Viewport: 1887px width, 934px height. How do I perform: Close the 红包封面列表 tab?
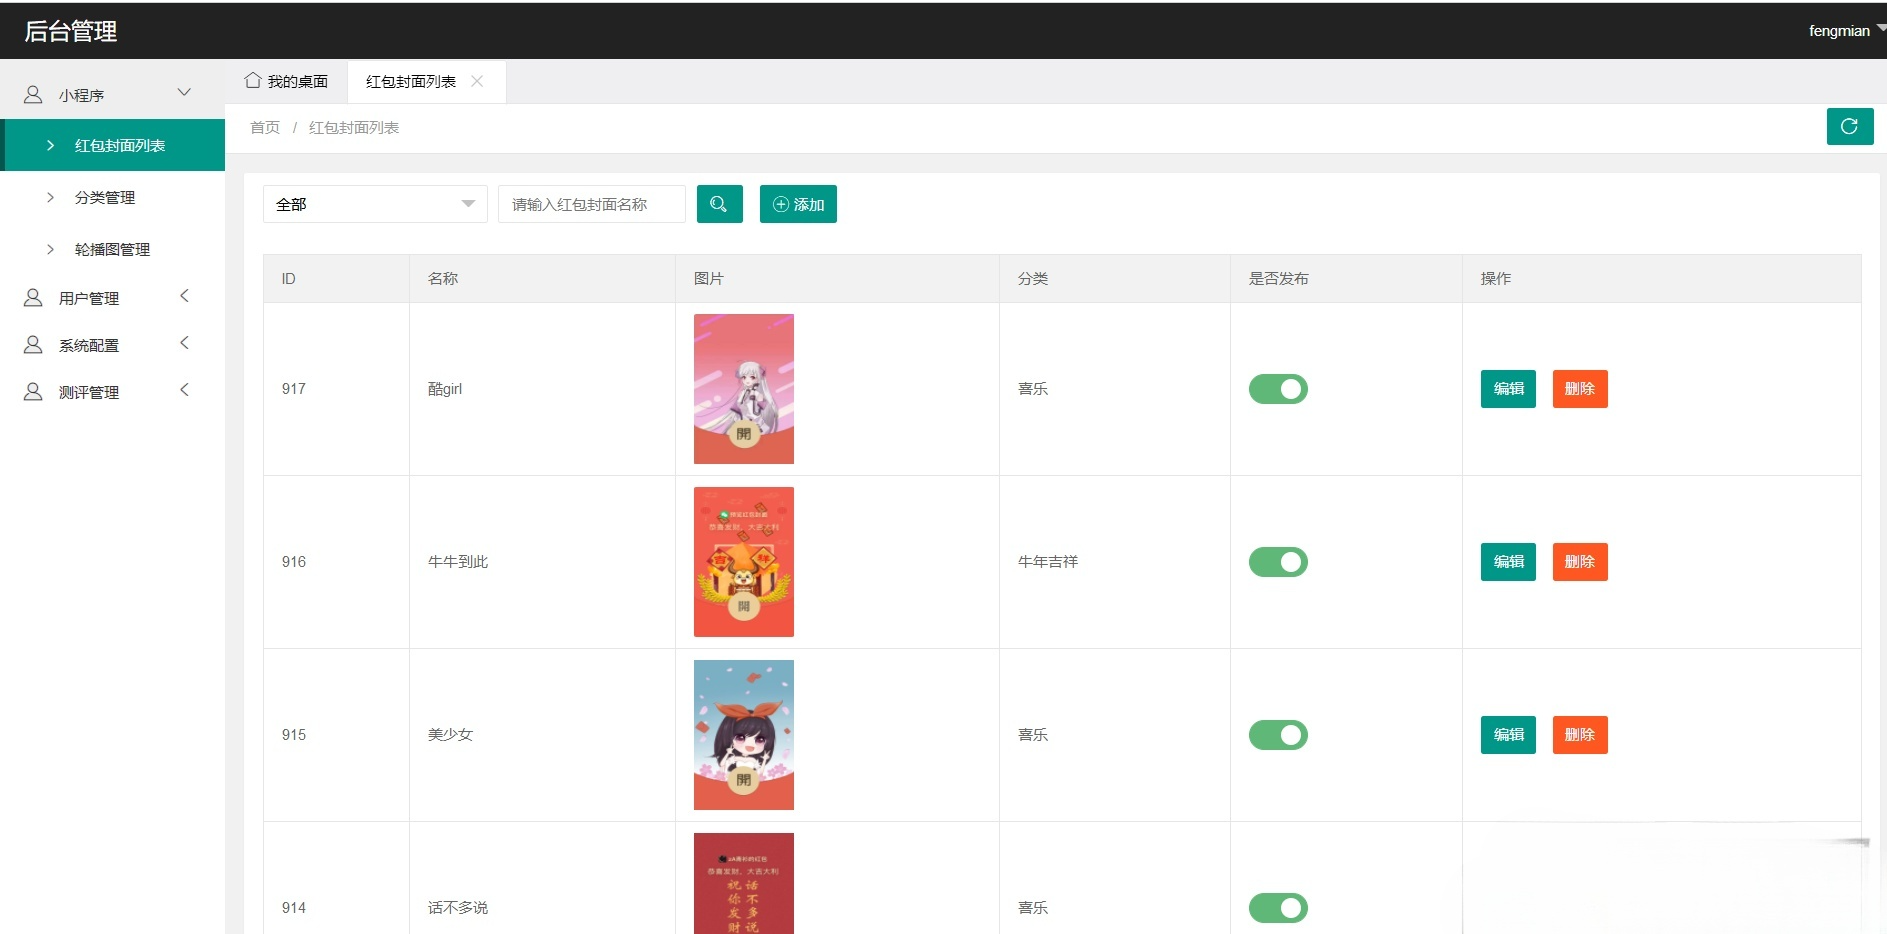[x=477, y=81]
